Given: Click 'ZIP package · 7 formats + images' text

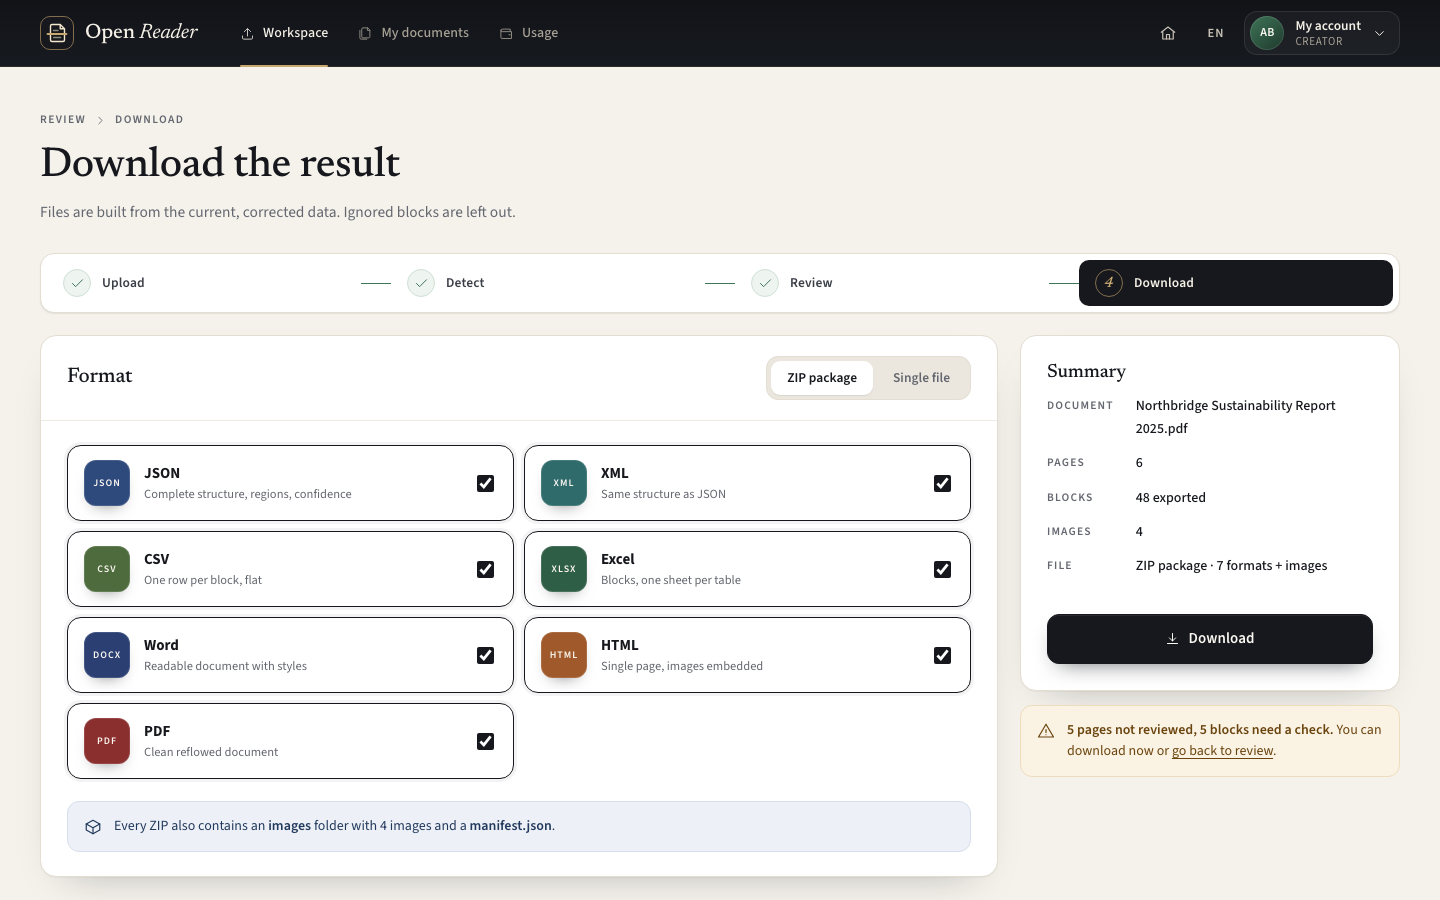Looking at the screenshot, I should coord(1231,566).
